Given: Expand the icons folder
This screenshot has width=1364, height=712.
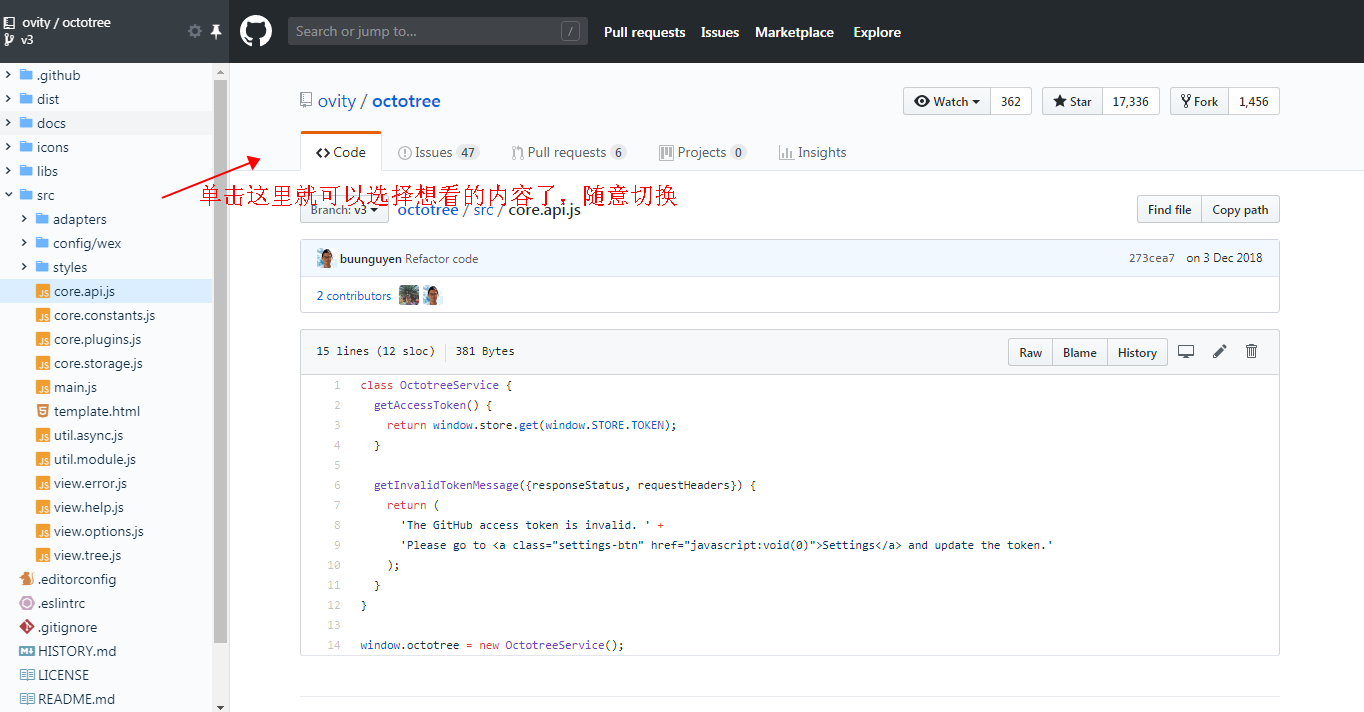Looking at the screenshot, I should point(8,147).
